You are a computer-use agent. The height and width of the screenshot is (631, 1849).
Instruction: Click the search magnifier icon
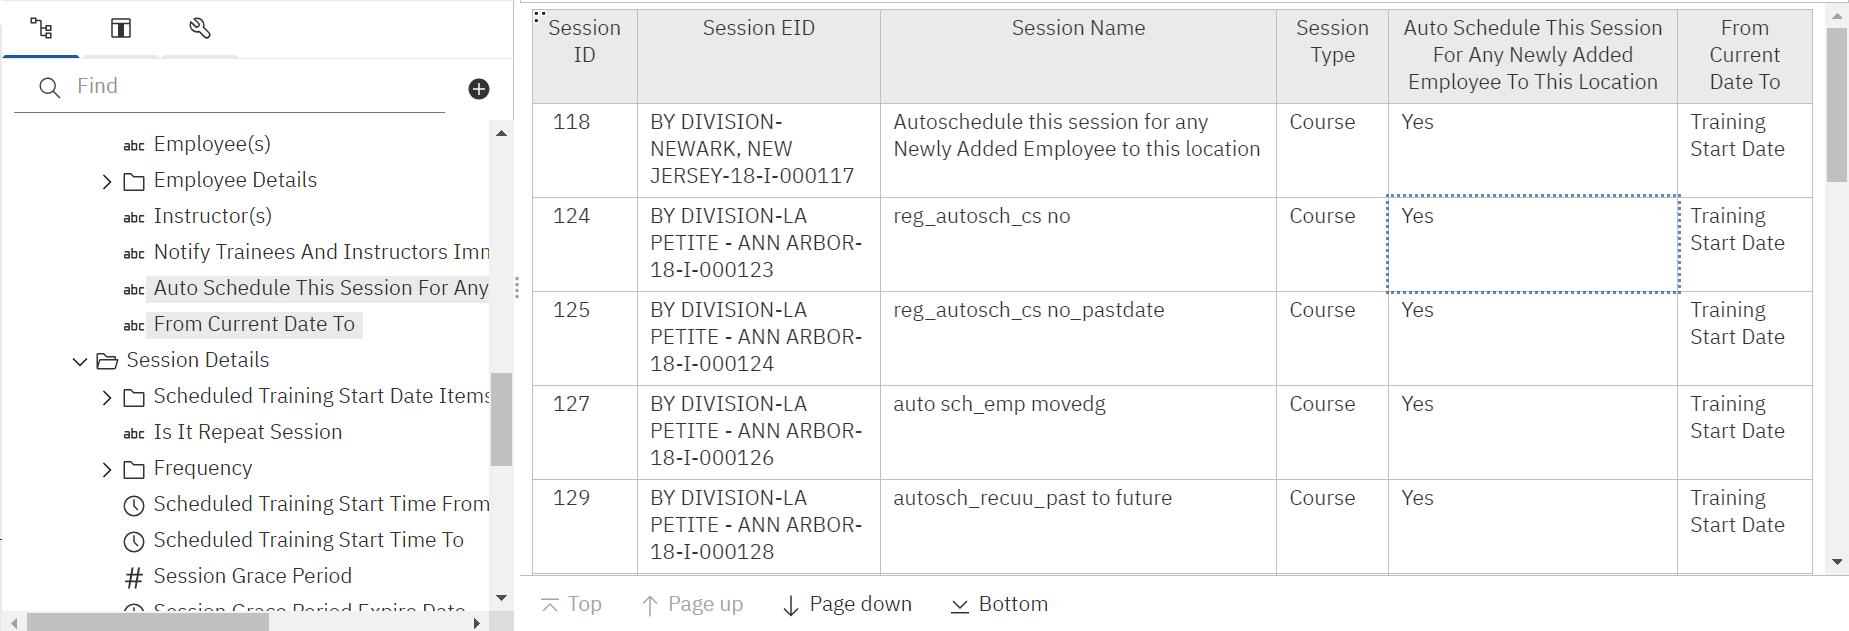coord(49,88)
